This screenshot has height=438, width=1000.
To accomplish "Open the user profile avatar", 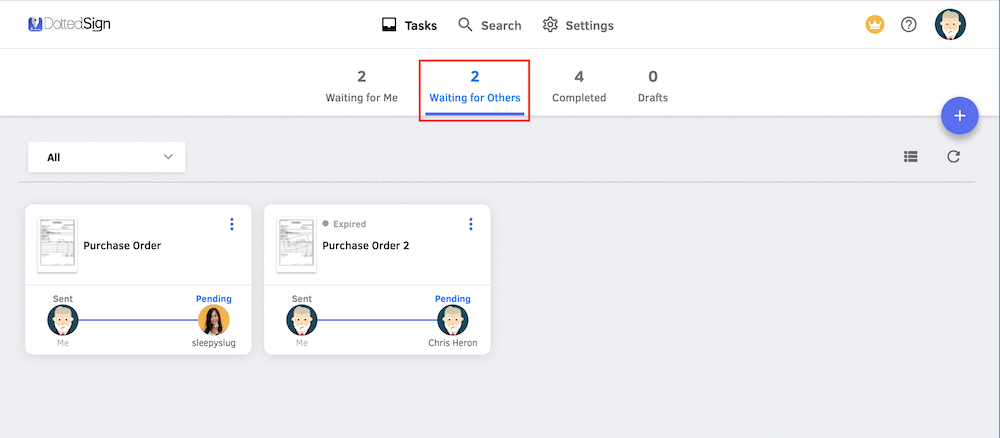I will [950, 25].
